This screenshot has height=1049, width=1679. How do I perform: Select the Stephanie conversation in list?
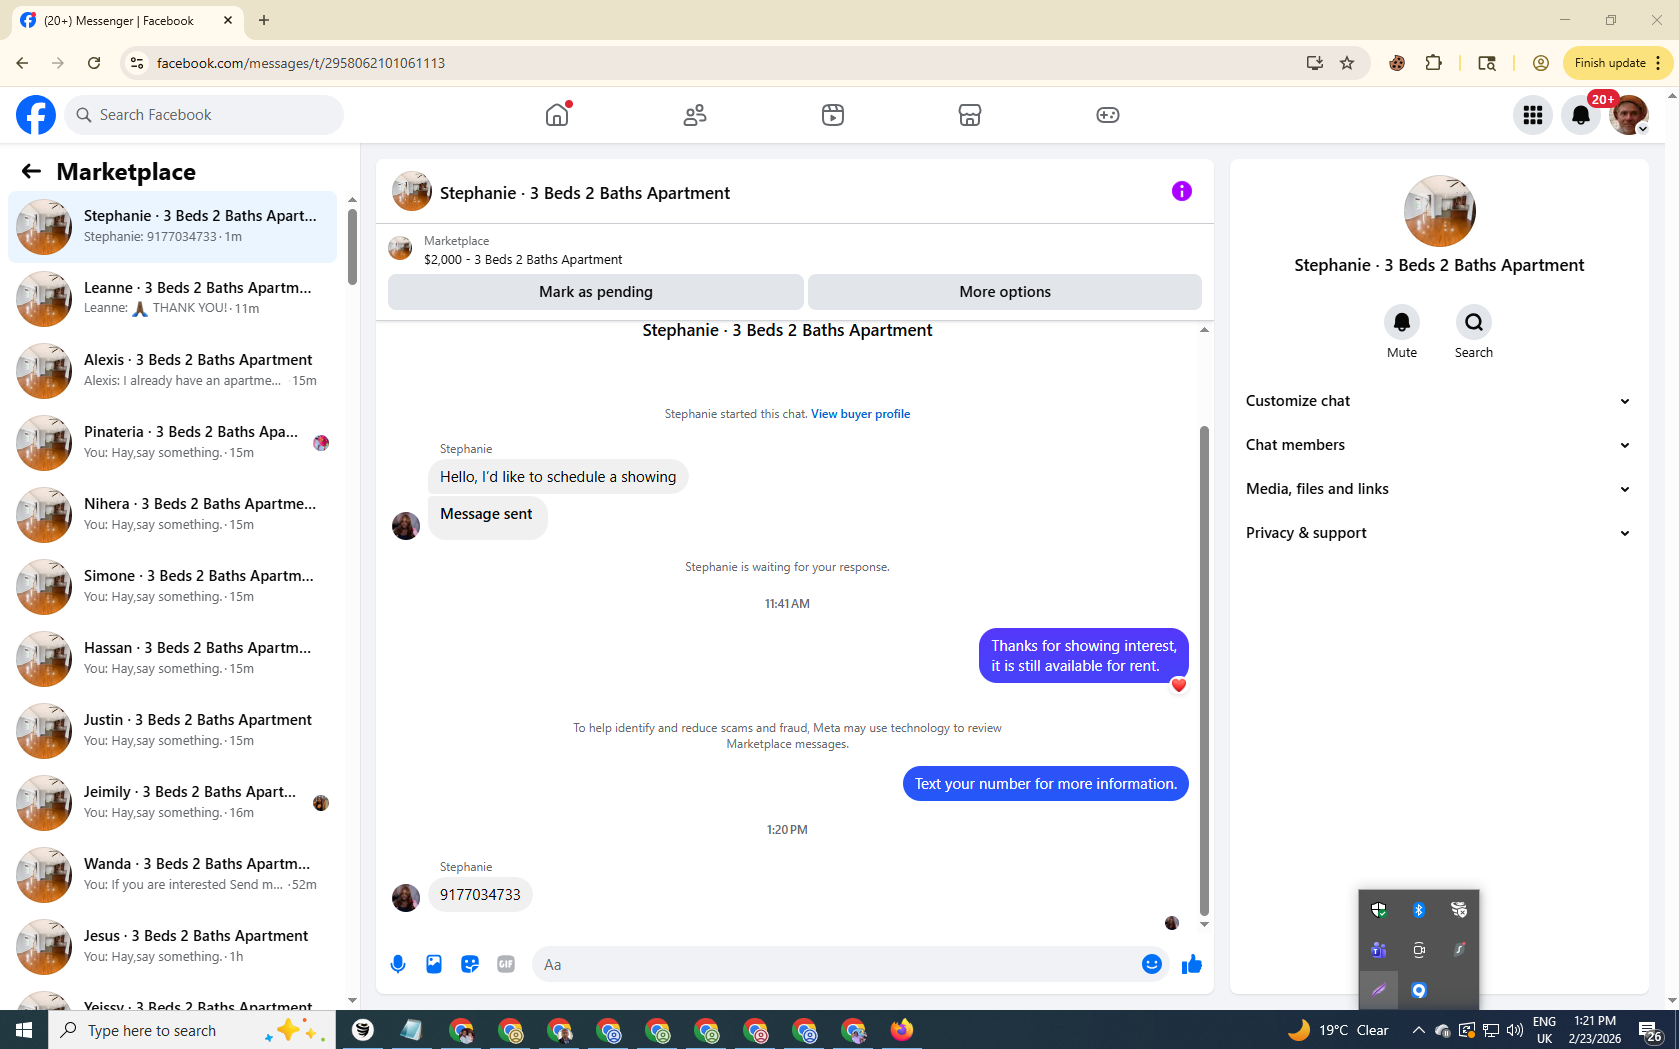(172, 227)
